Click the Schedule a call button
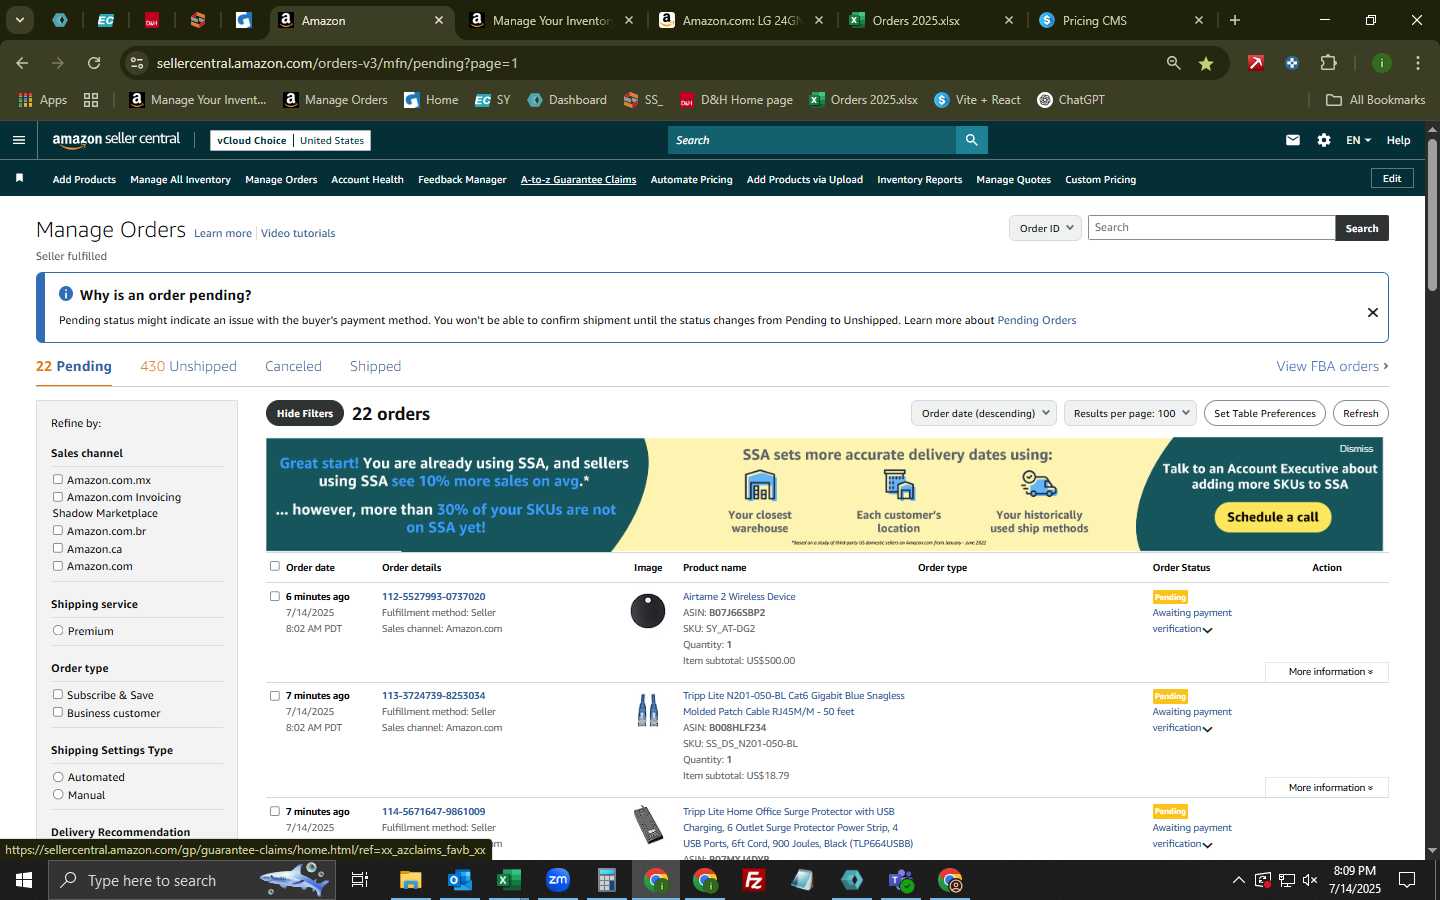1440x900 pixels. (1273, 517)
